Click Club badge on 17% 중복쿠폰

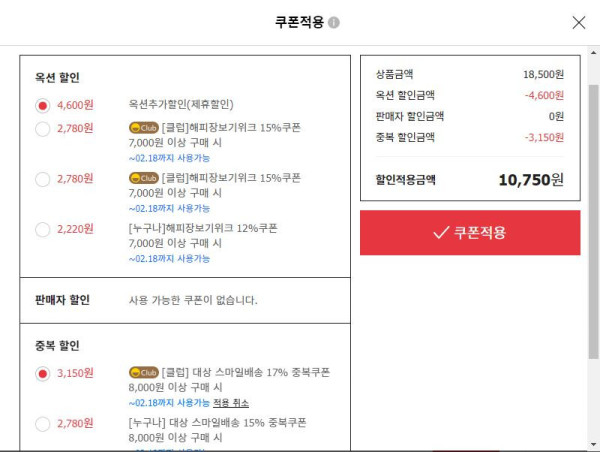pyautogui.click(x=143, y=372)
